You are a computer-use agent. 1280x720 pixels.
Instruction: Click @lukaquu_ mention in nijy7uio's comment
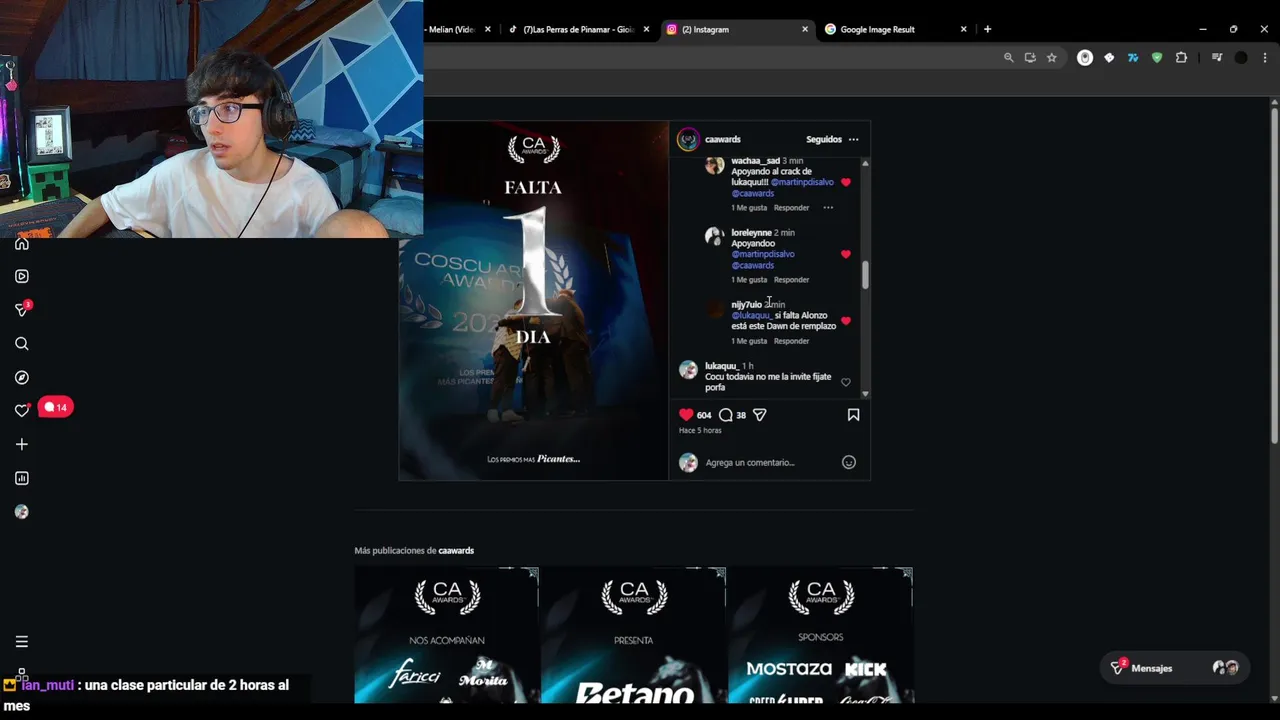pos(752,316)
